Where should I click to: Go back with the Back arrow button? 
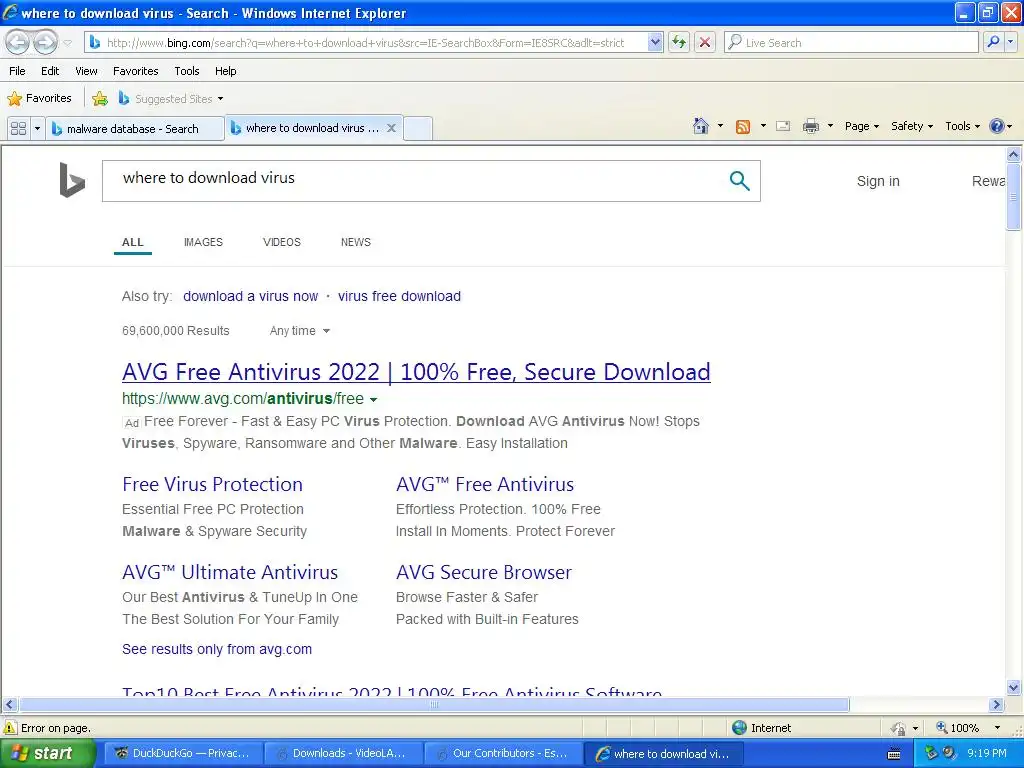tap(18, 42)
